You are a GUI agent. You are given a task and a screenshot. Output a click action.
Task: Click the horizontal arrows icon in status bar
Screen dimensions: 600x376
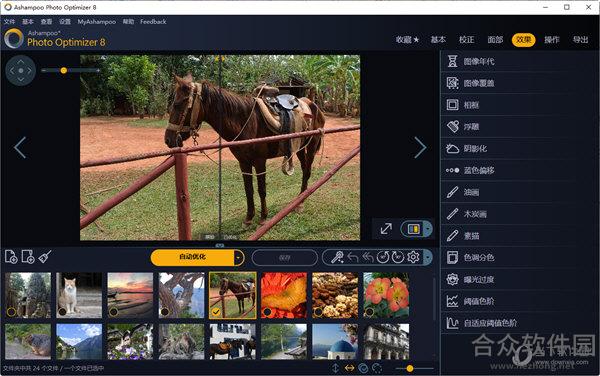[349, 368]
